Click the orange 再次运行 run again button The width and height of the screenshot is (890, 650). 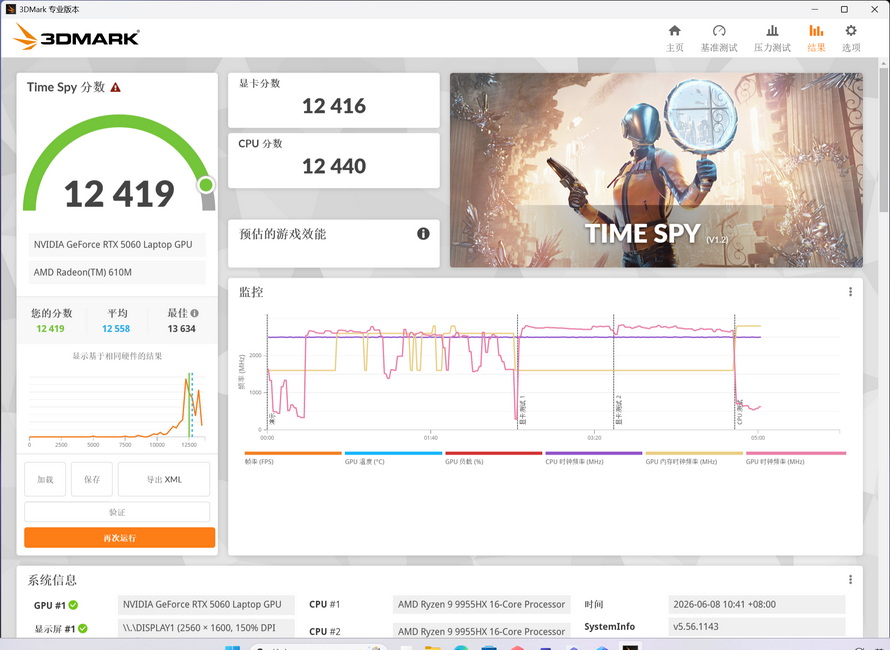point(119,538)
